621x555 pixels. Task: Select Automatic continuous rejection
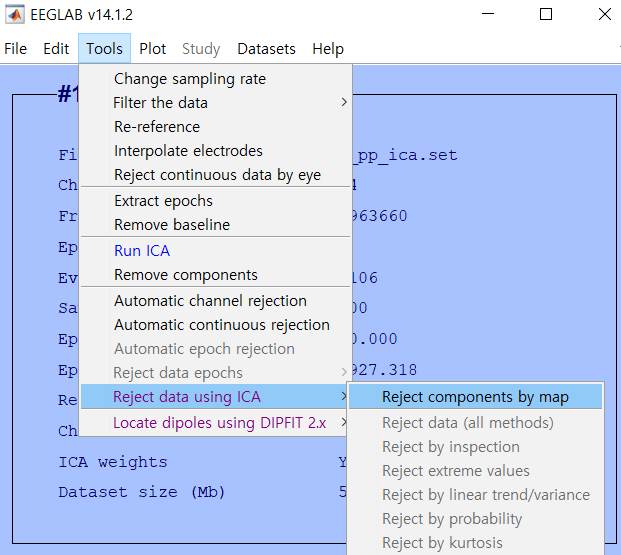(216, 325)
